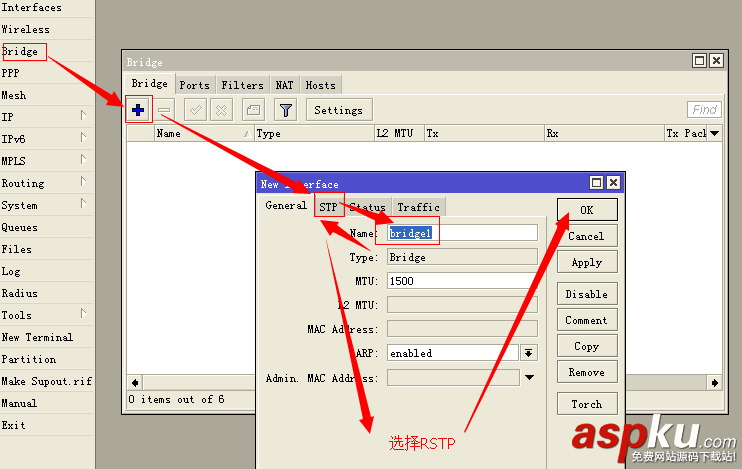
Task: Click Make Supout.rif in sidebar
Action: pos(46,381)
